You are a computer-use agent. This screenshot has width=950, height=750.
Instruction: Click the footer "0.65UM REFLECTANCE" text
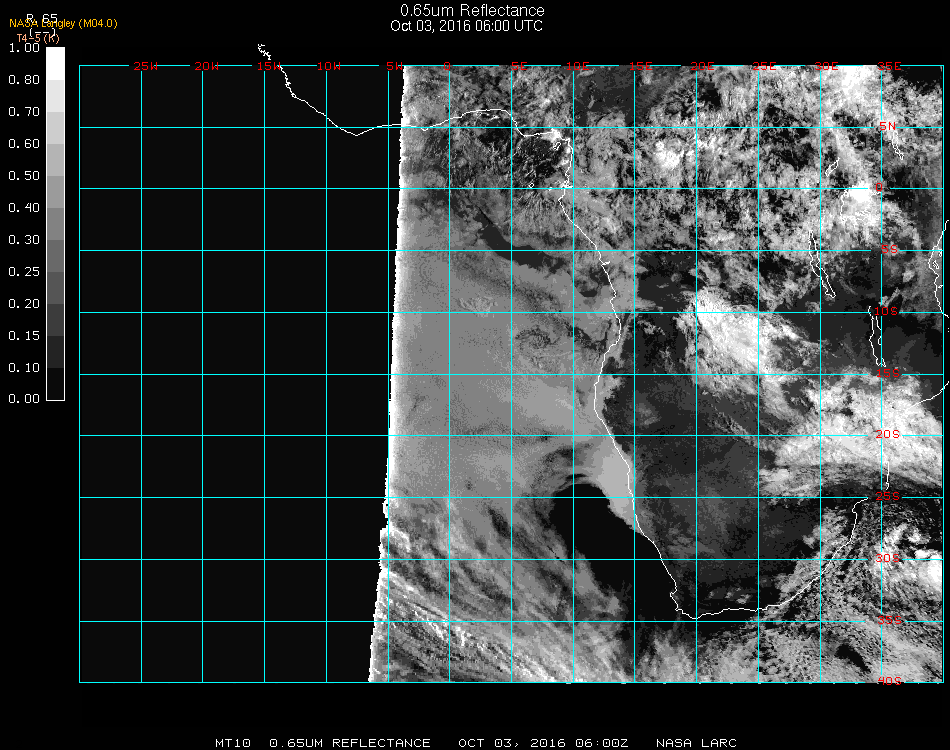pos(350,743)
